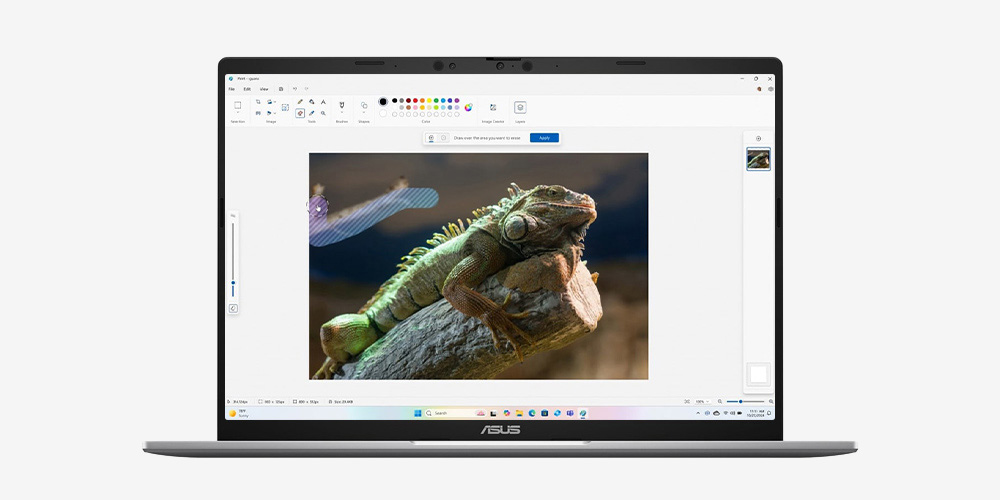
Task: Select the Color picker eyedropper tool
Action: (312, 113)
